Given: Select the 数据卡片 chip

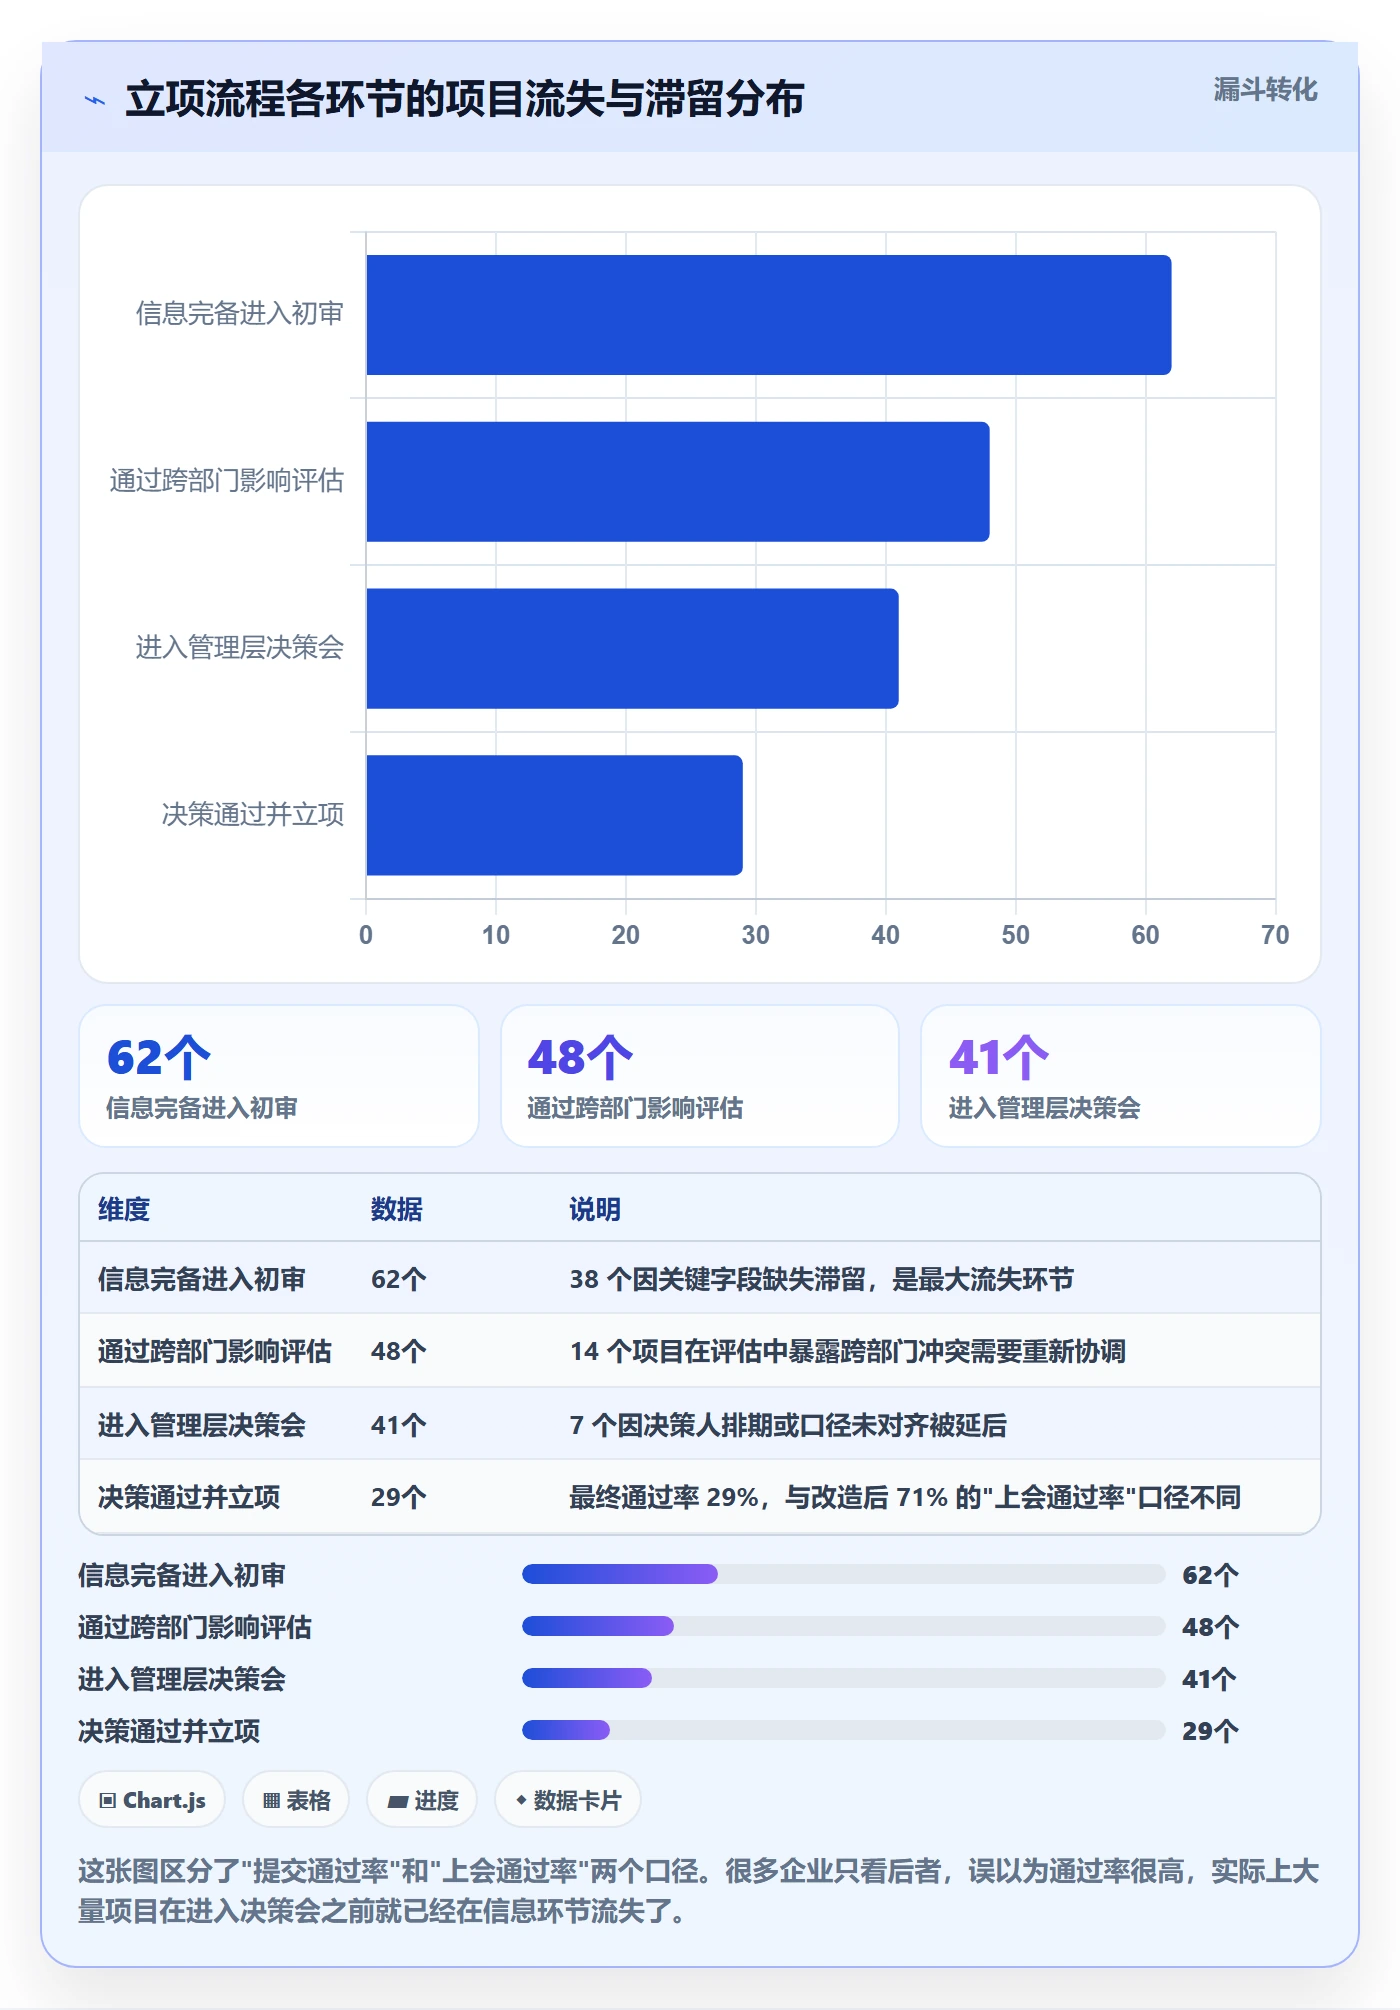Looking at the screenshot, I should (x=568, y=1800).
